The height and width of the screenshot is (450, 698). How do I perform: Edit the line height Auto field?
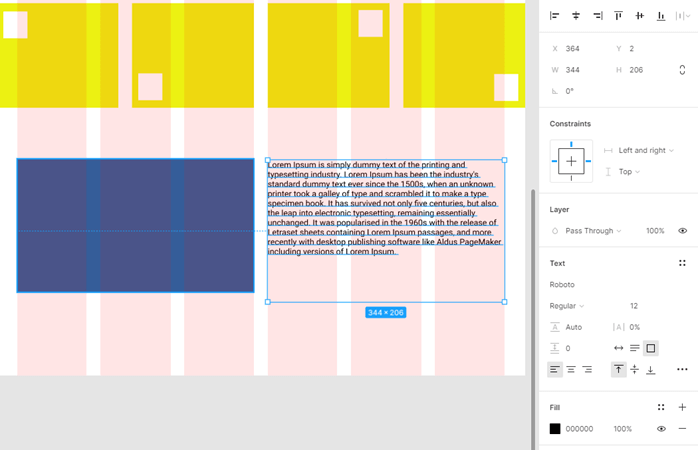(576, 327)
